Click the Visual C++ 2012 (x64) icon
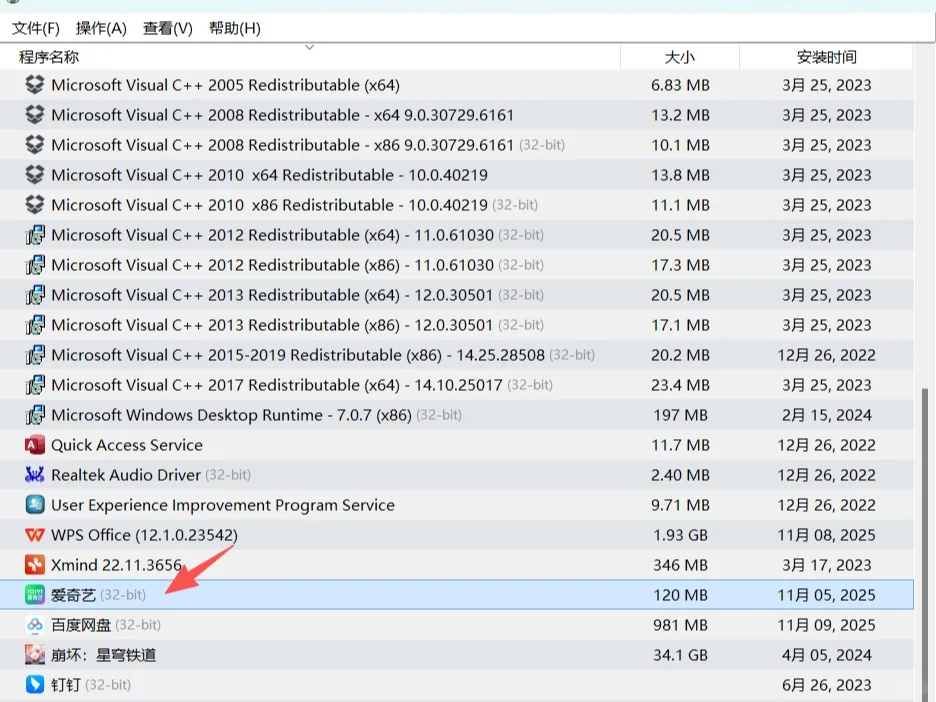 [x=35, y=235]
